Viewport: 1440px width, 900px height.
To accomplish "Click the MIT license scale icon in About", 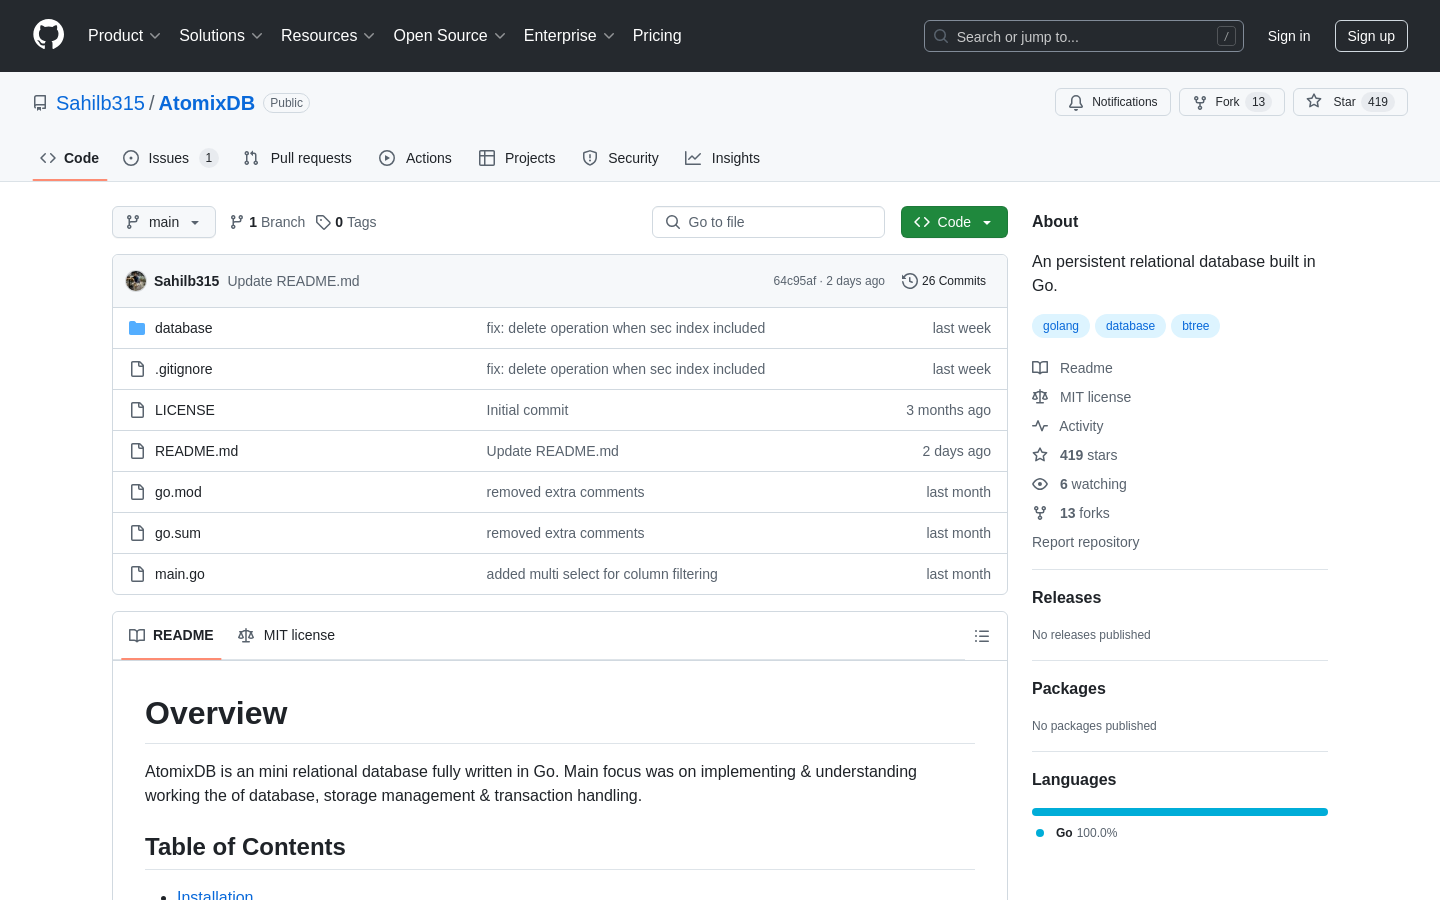I will [1040, 397].
